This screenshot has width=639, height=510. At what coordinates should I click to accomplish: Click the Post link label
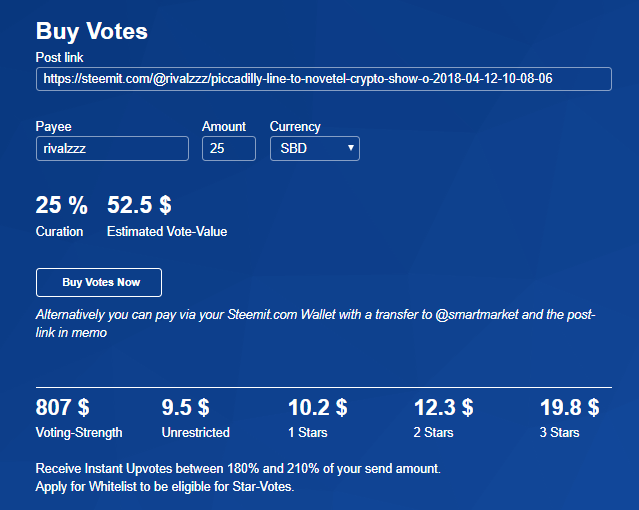59,57
